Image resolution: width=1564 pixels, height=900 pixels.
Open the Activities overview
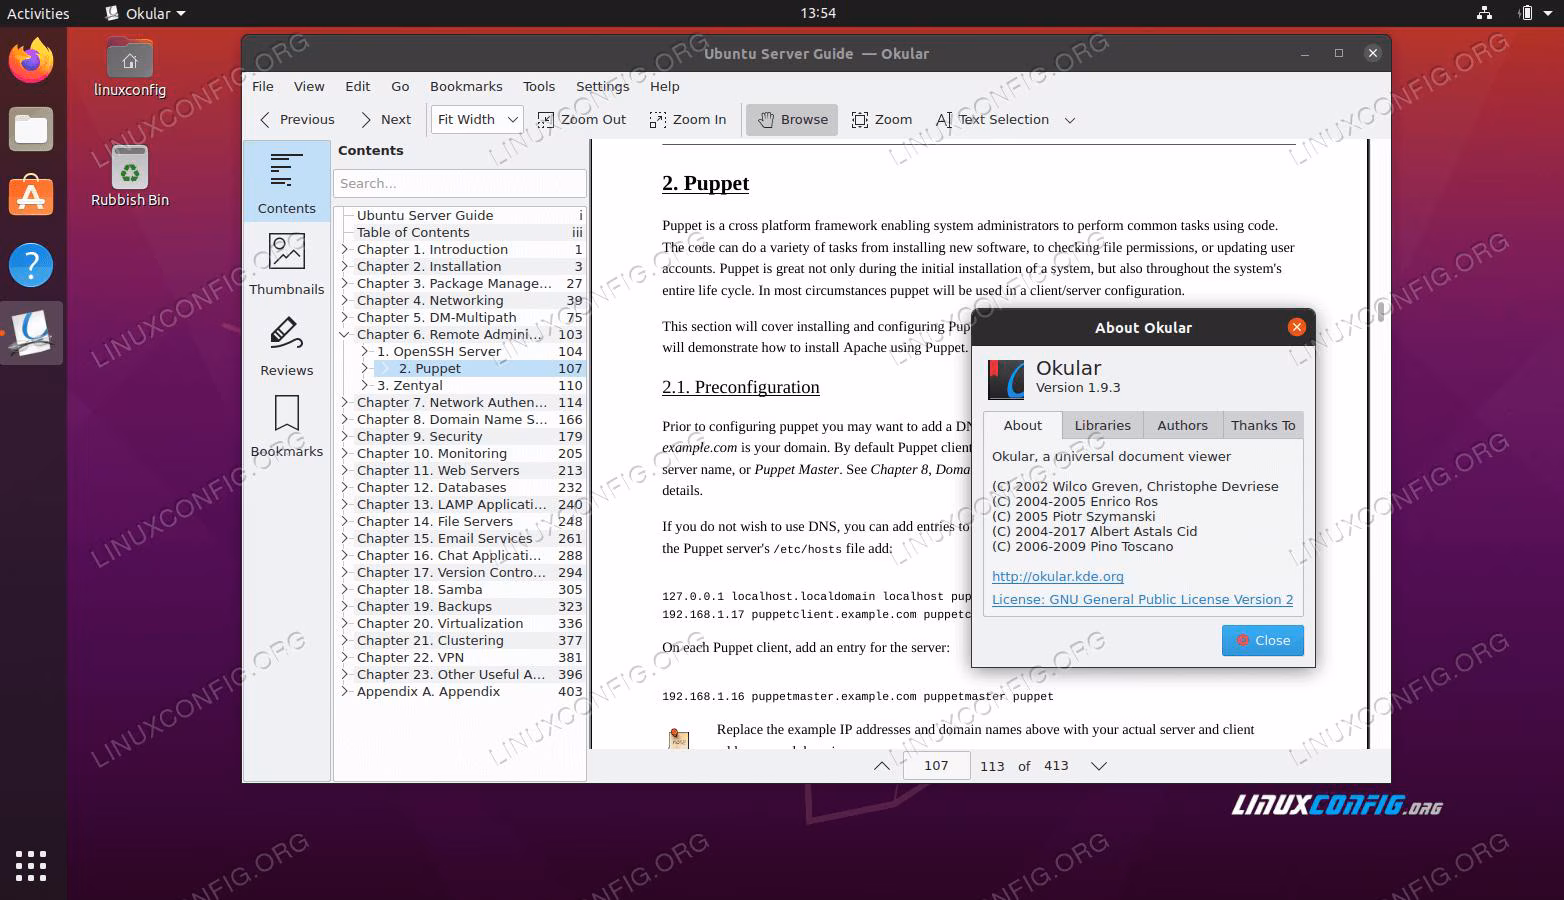coord(38,13)
